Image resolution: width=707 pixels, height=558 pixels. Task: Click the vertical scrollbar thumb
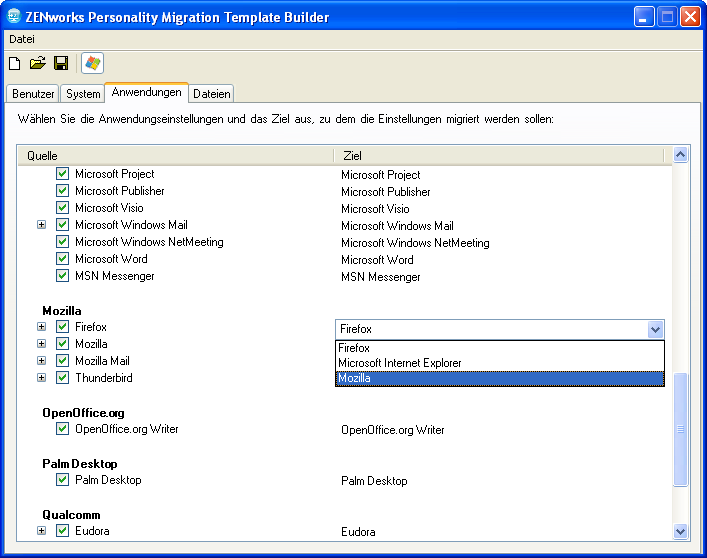(680, 430)
